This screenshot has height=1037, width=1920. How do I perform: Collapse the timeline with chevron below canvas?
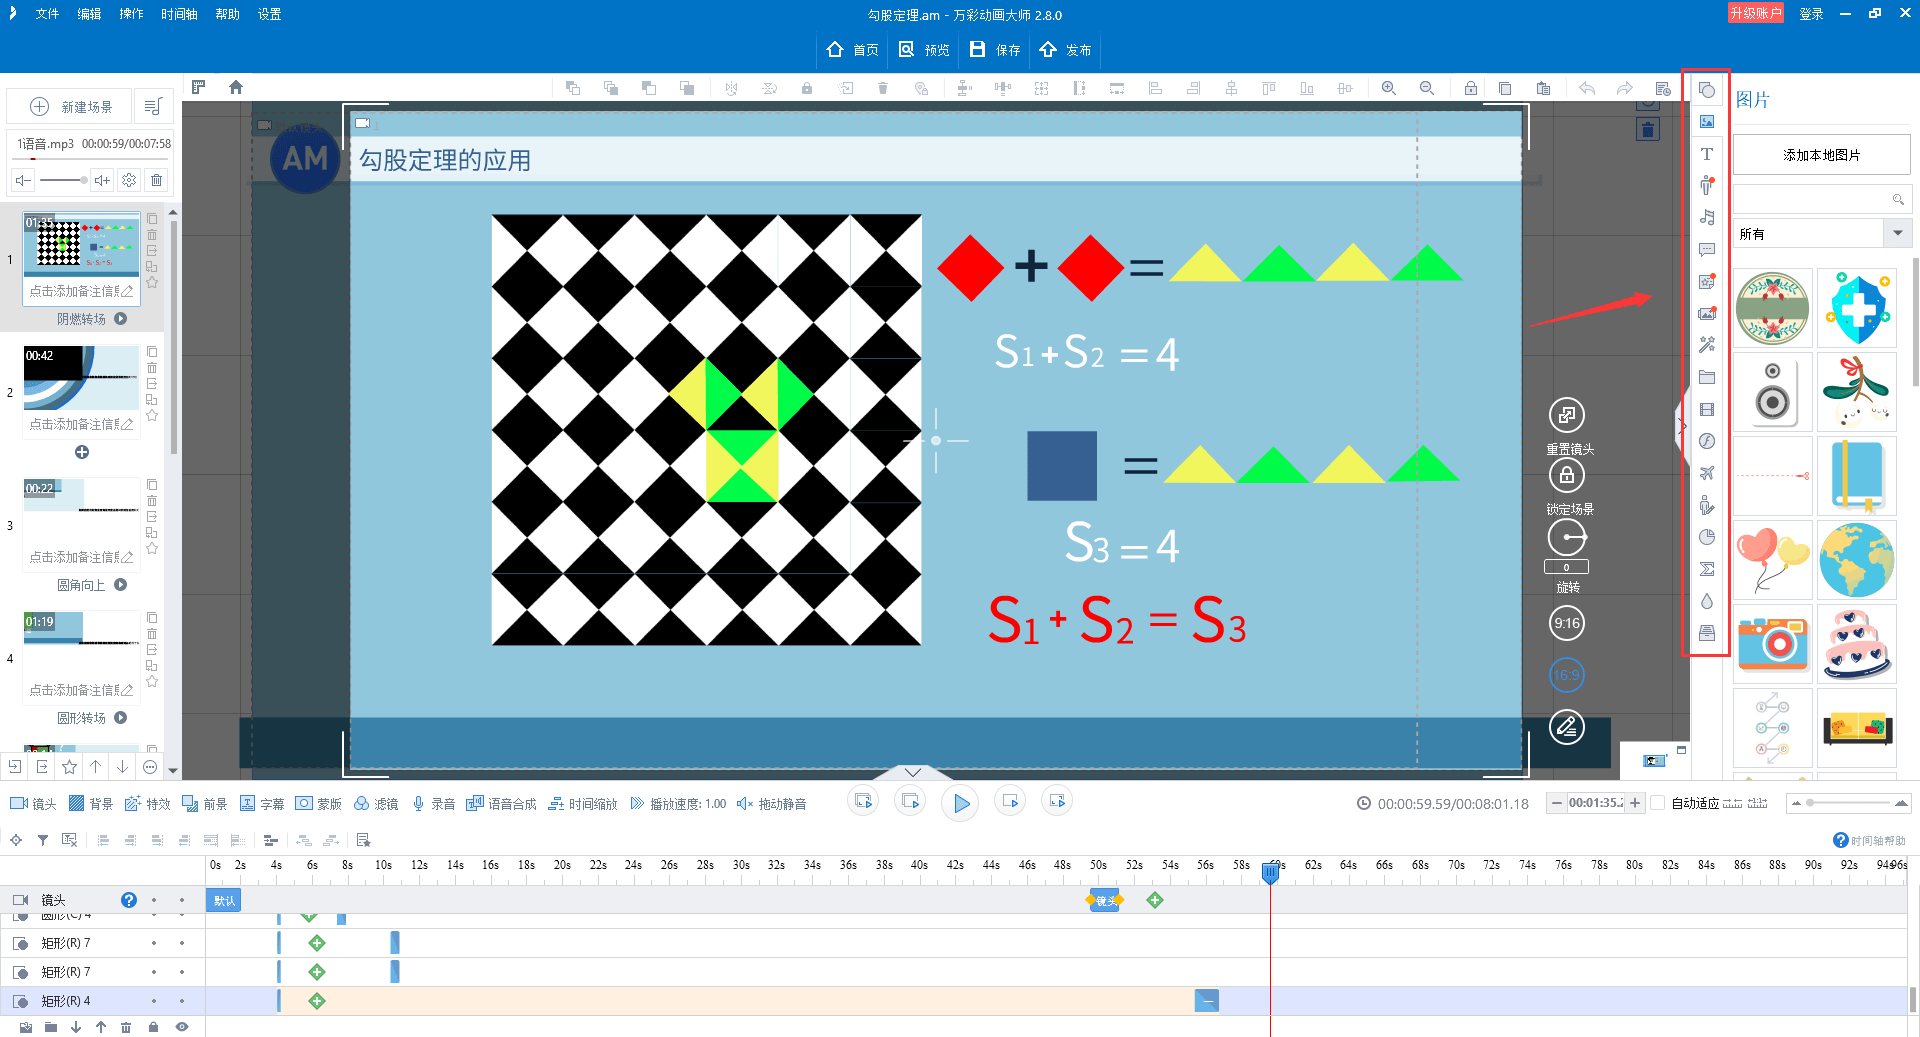tap(912, 772)
